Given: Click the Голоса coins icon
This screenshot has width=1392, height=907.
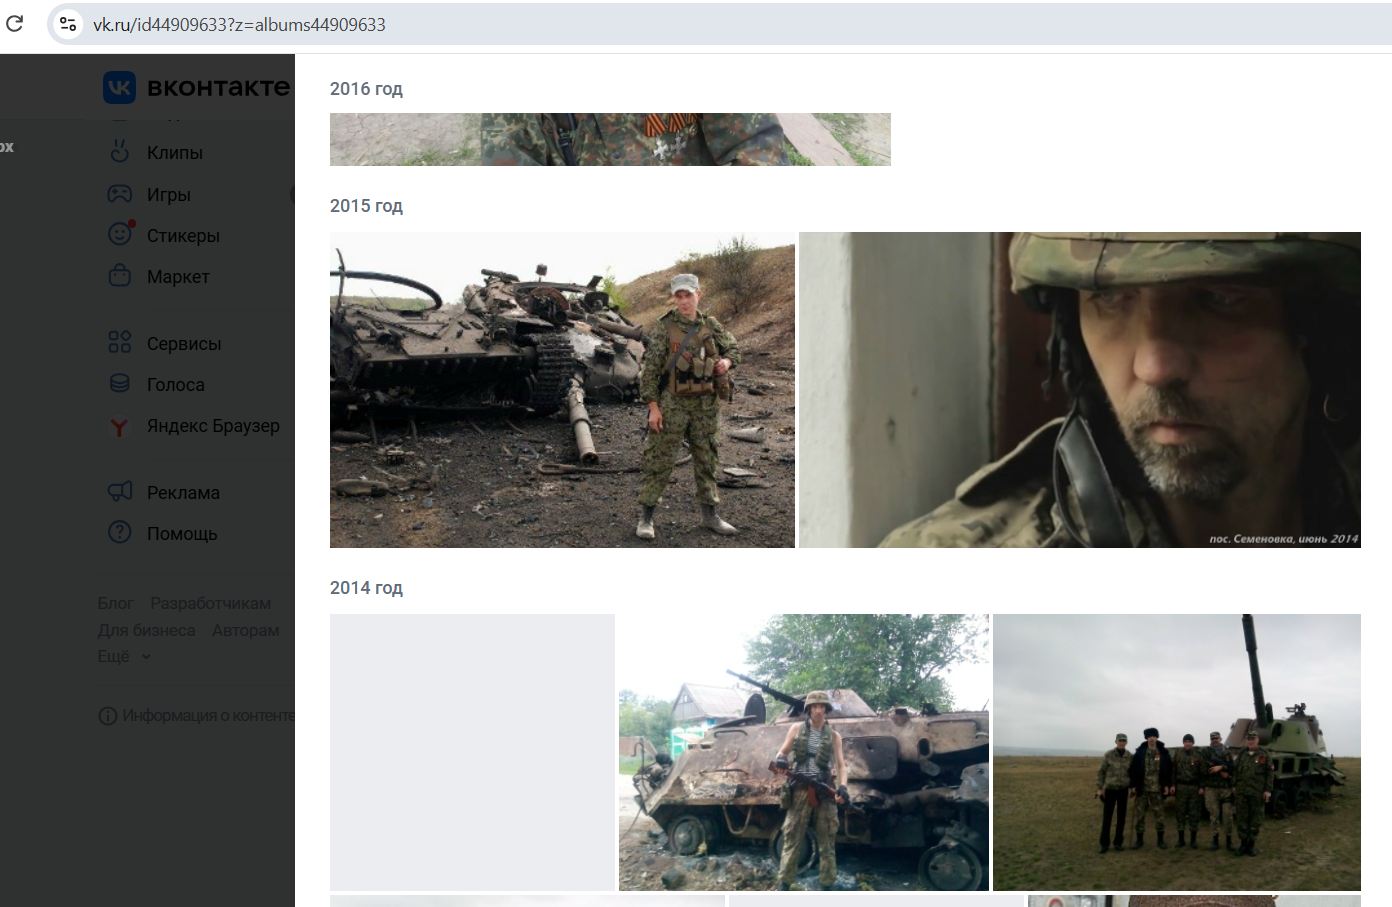Looking at the screenshot, I should (x=119, y=384).
